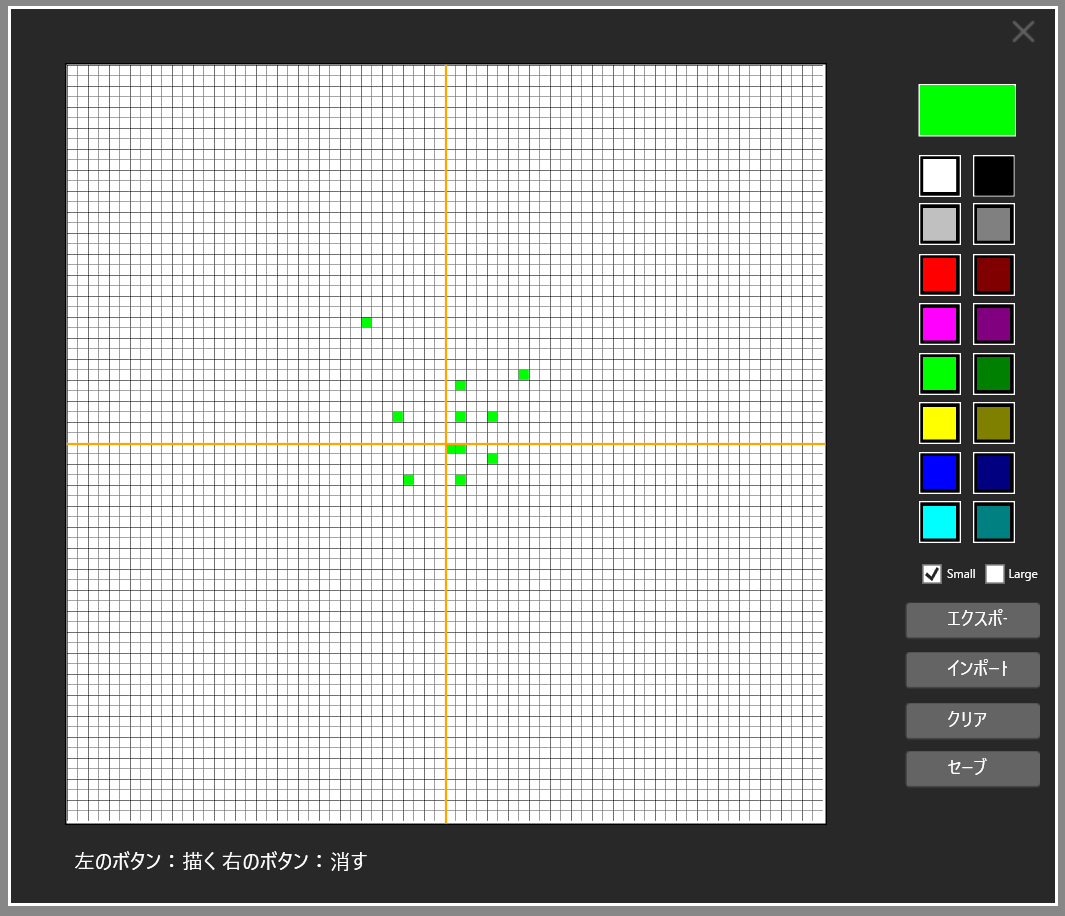This screenshot has width=1065, height=916.
Task: Select the navy color swatch
Action: click(x=994, y=473)
